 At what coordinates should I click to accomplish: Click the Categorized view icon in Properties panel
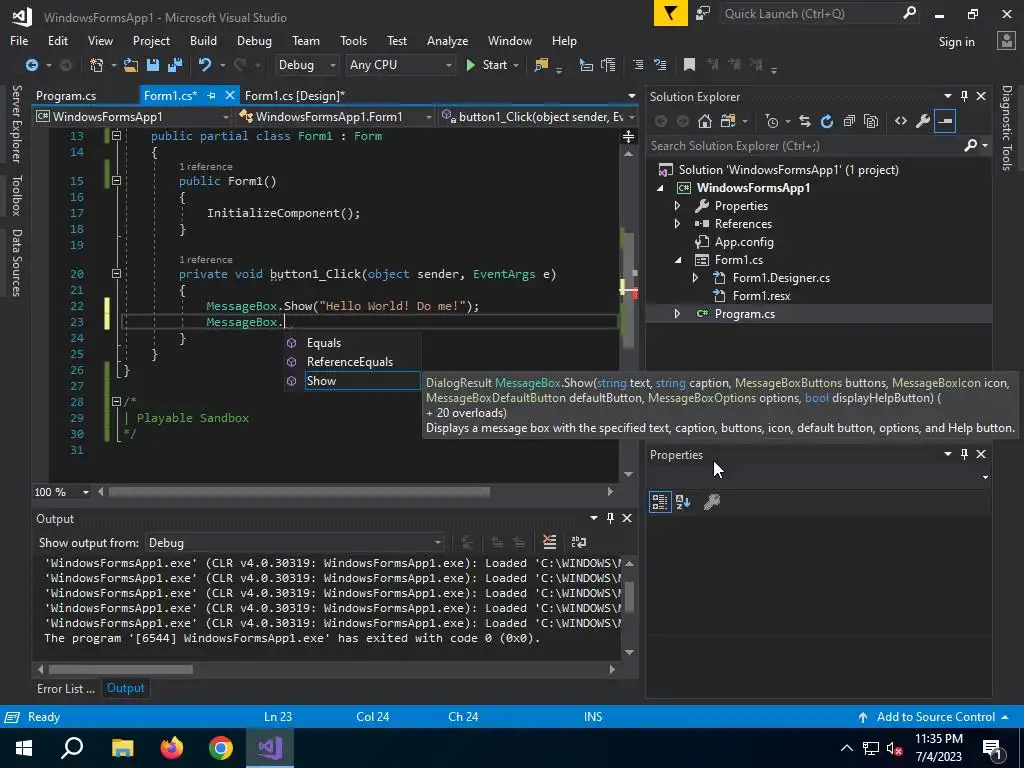click(660, 502)
